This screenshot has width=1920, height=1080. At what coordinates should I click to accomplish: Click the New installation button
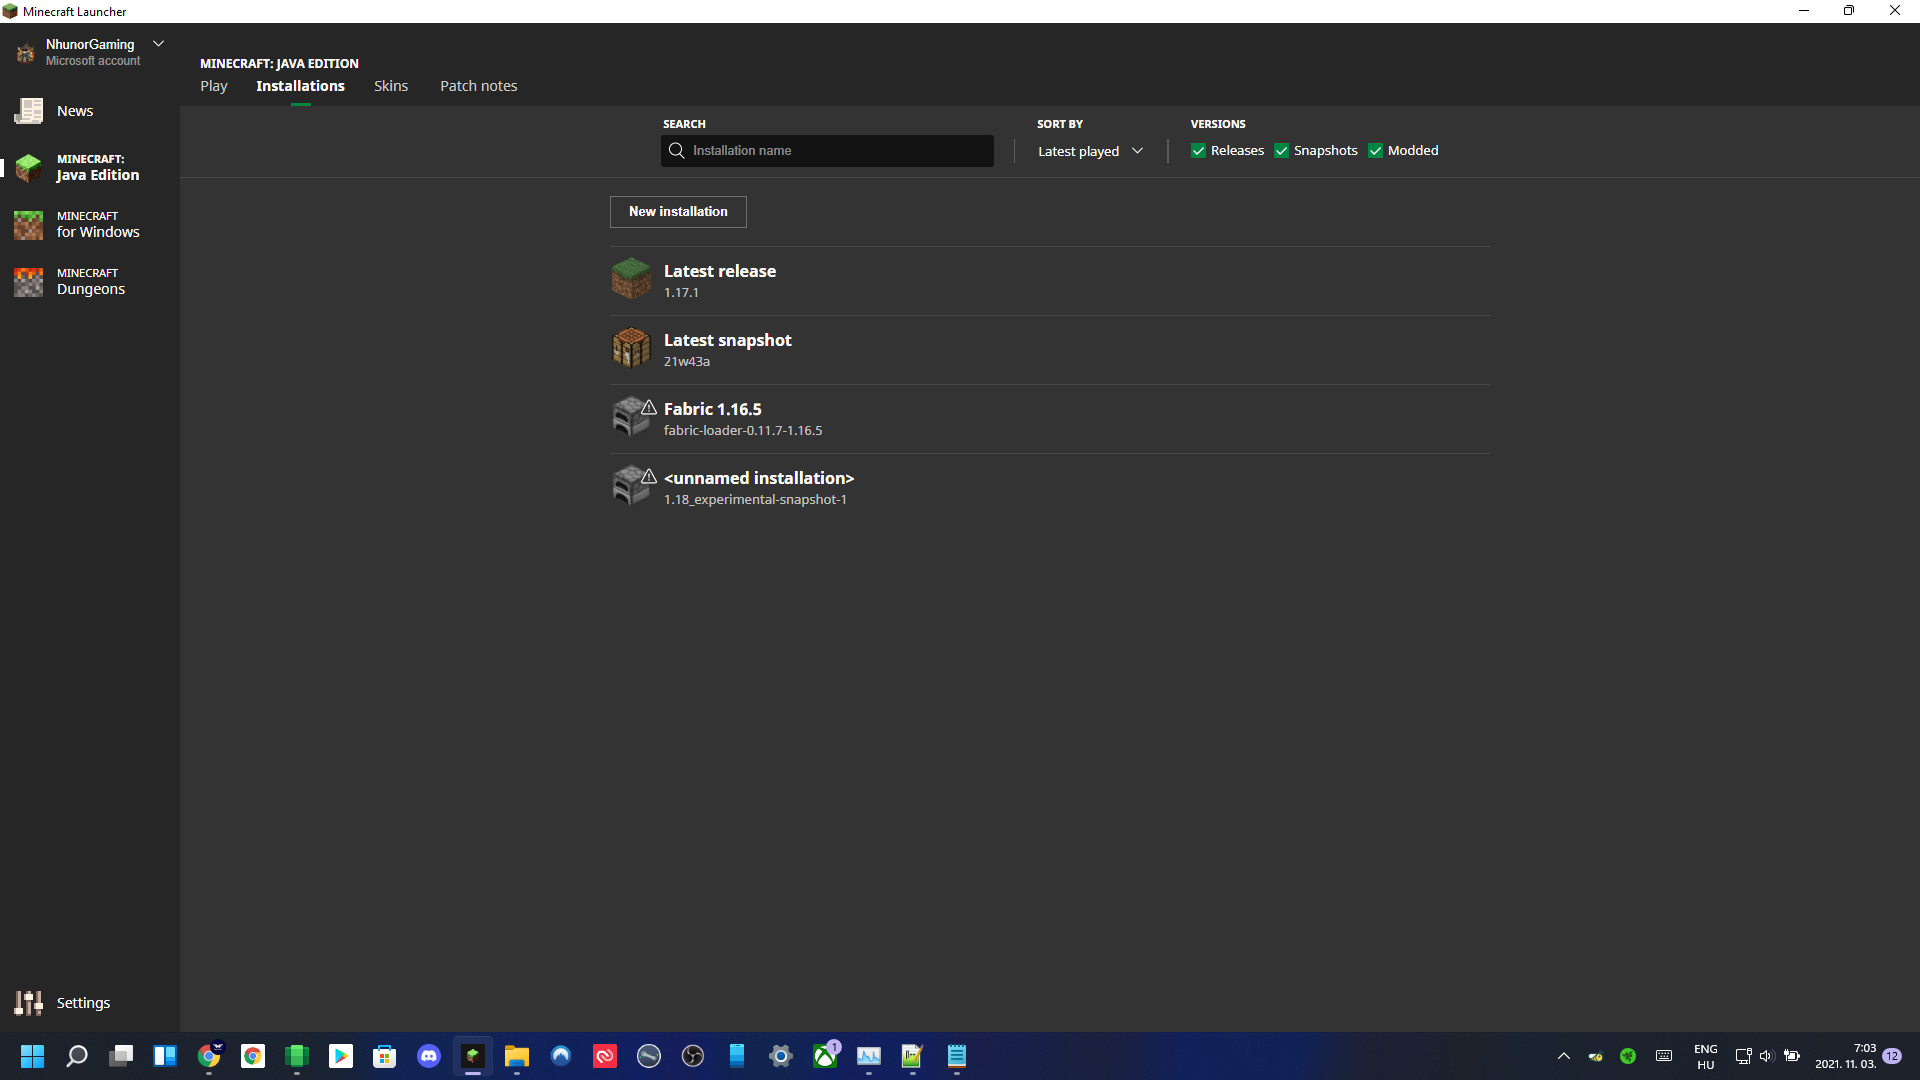678,211
